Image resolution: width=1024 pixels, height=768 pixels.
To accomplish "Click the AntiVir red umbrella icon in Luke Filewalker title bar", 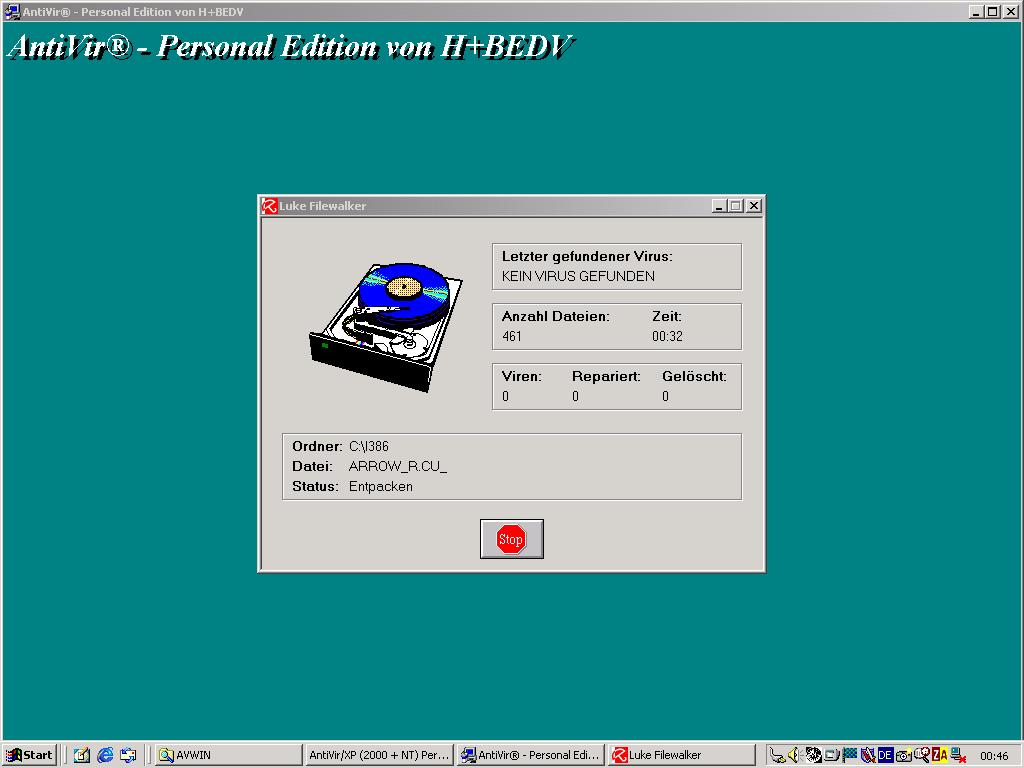I will point(270,206).
